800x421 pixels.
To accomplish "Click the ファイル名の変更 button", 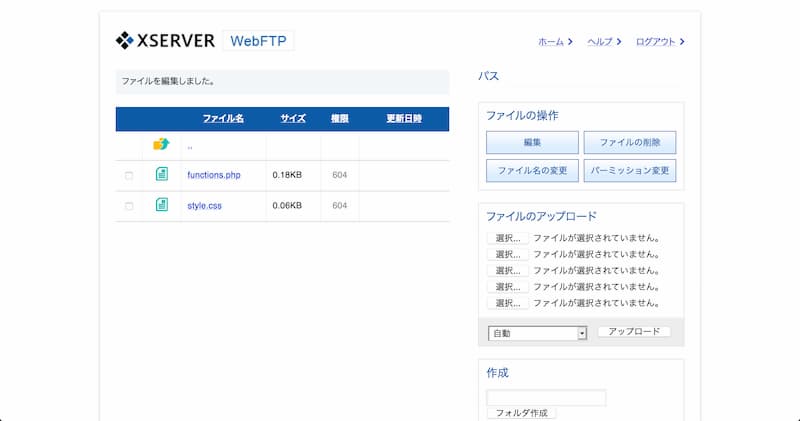I will (x=532, y=170).
